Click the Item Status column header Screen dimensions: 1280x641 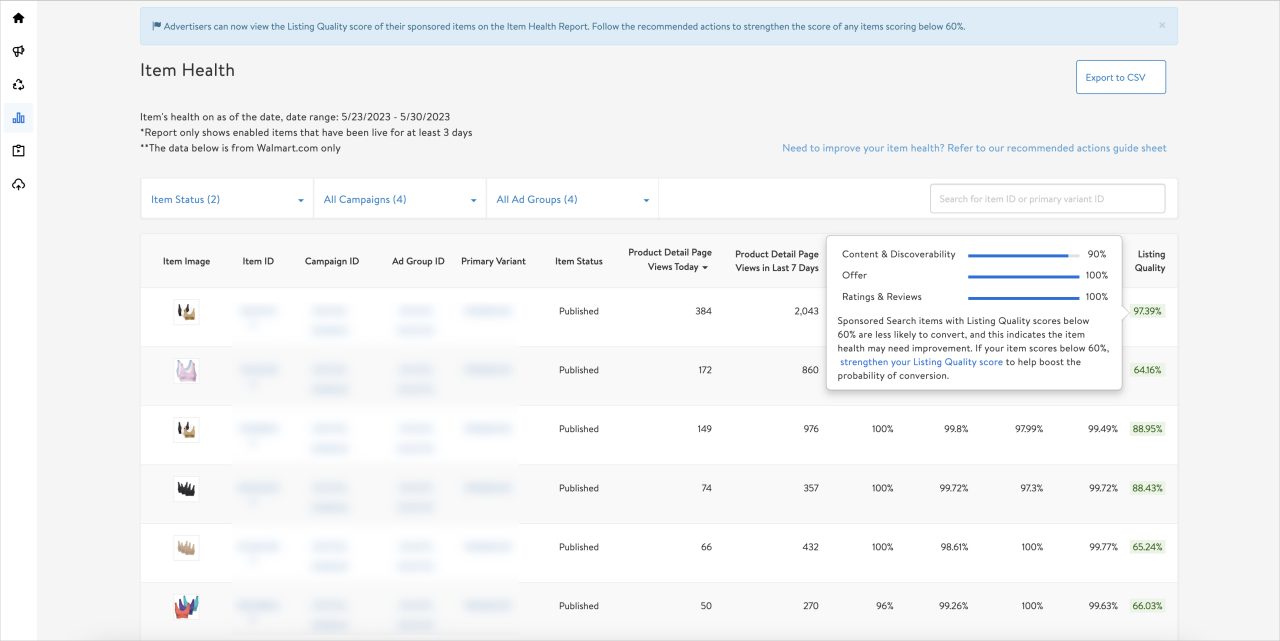[579, 261]
